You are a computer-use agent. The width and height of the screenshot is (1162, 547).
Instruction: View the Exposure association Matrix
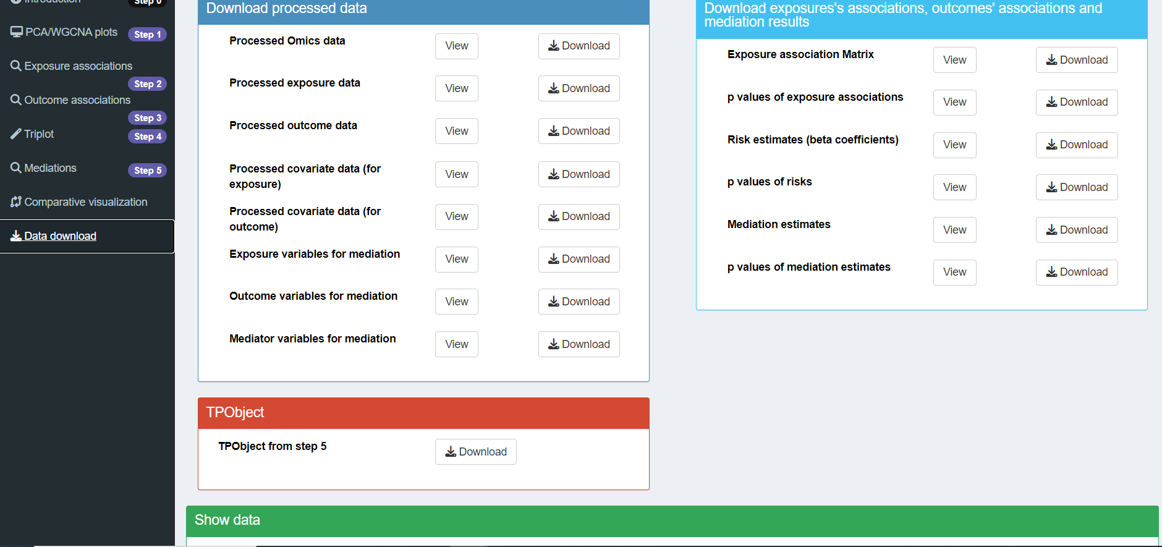click(x=954, y=60)
